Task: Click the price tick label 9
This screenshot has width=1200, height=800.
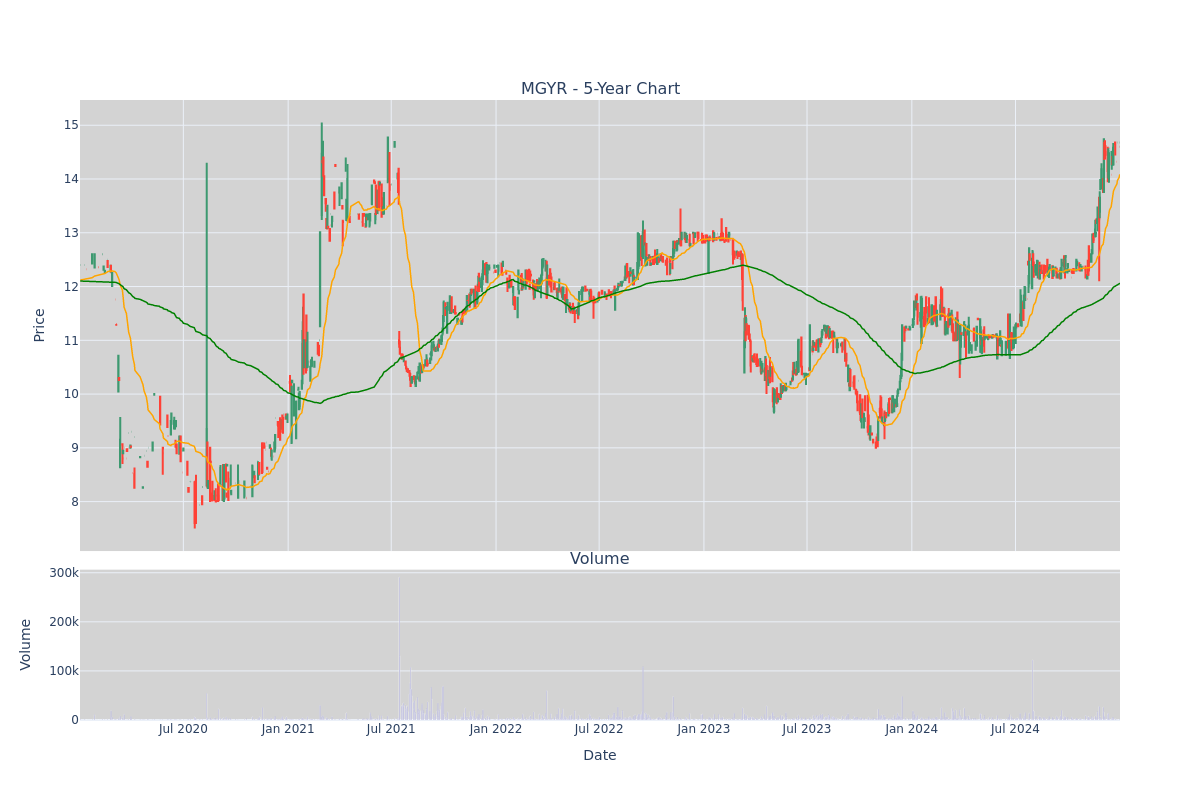Action: pos(75,448)
